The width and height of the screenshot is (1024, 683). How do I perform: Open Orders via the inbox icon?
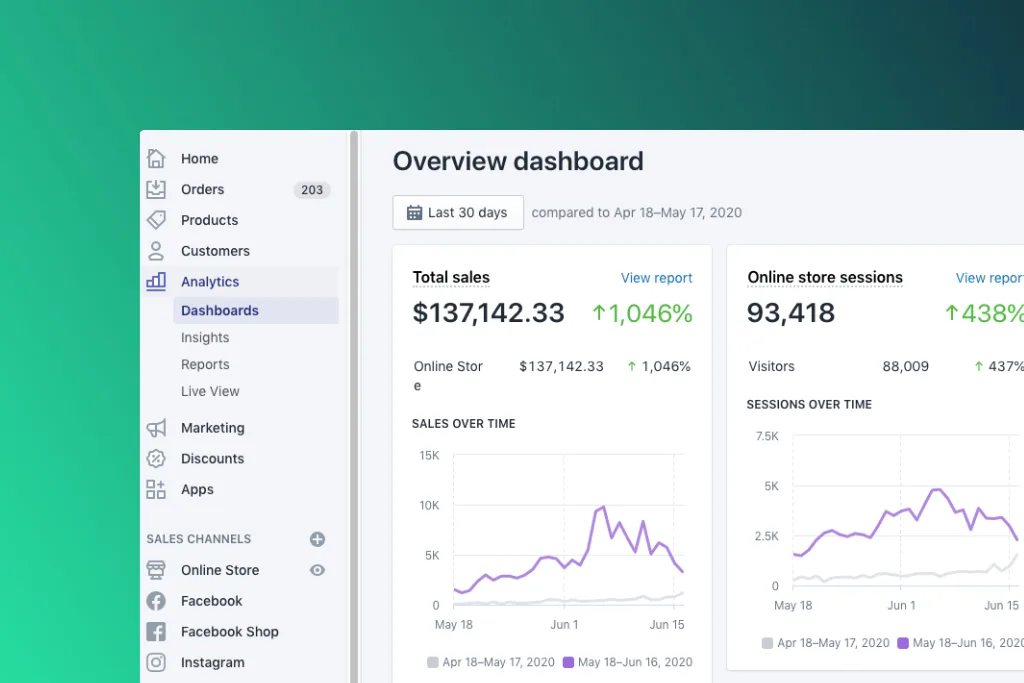156,189
